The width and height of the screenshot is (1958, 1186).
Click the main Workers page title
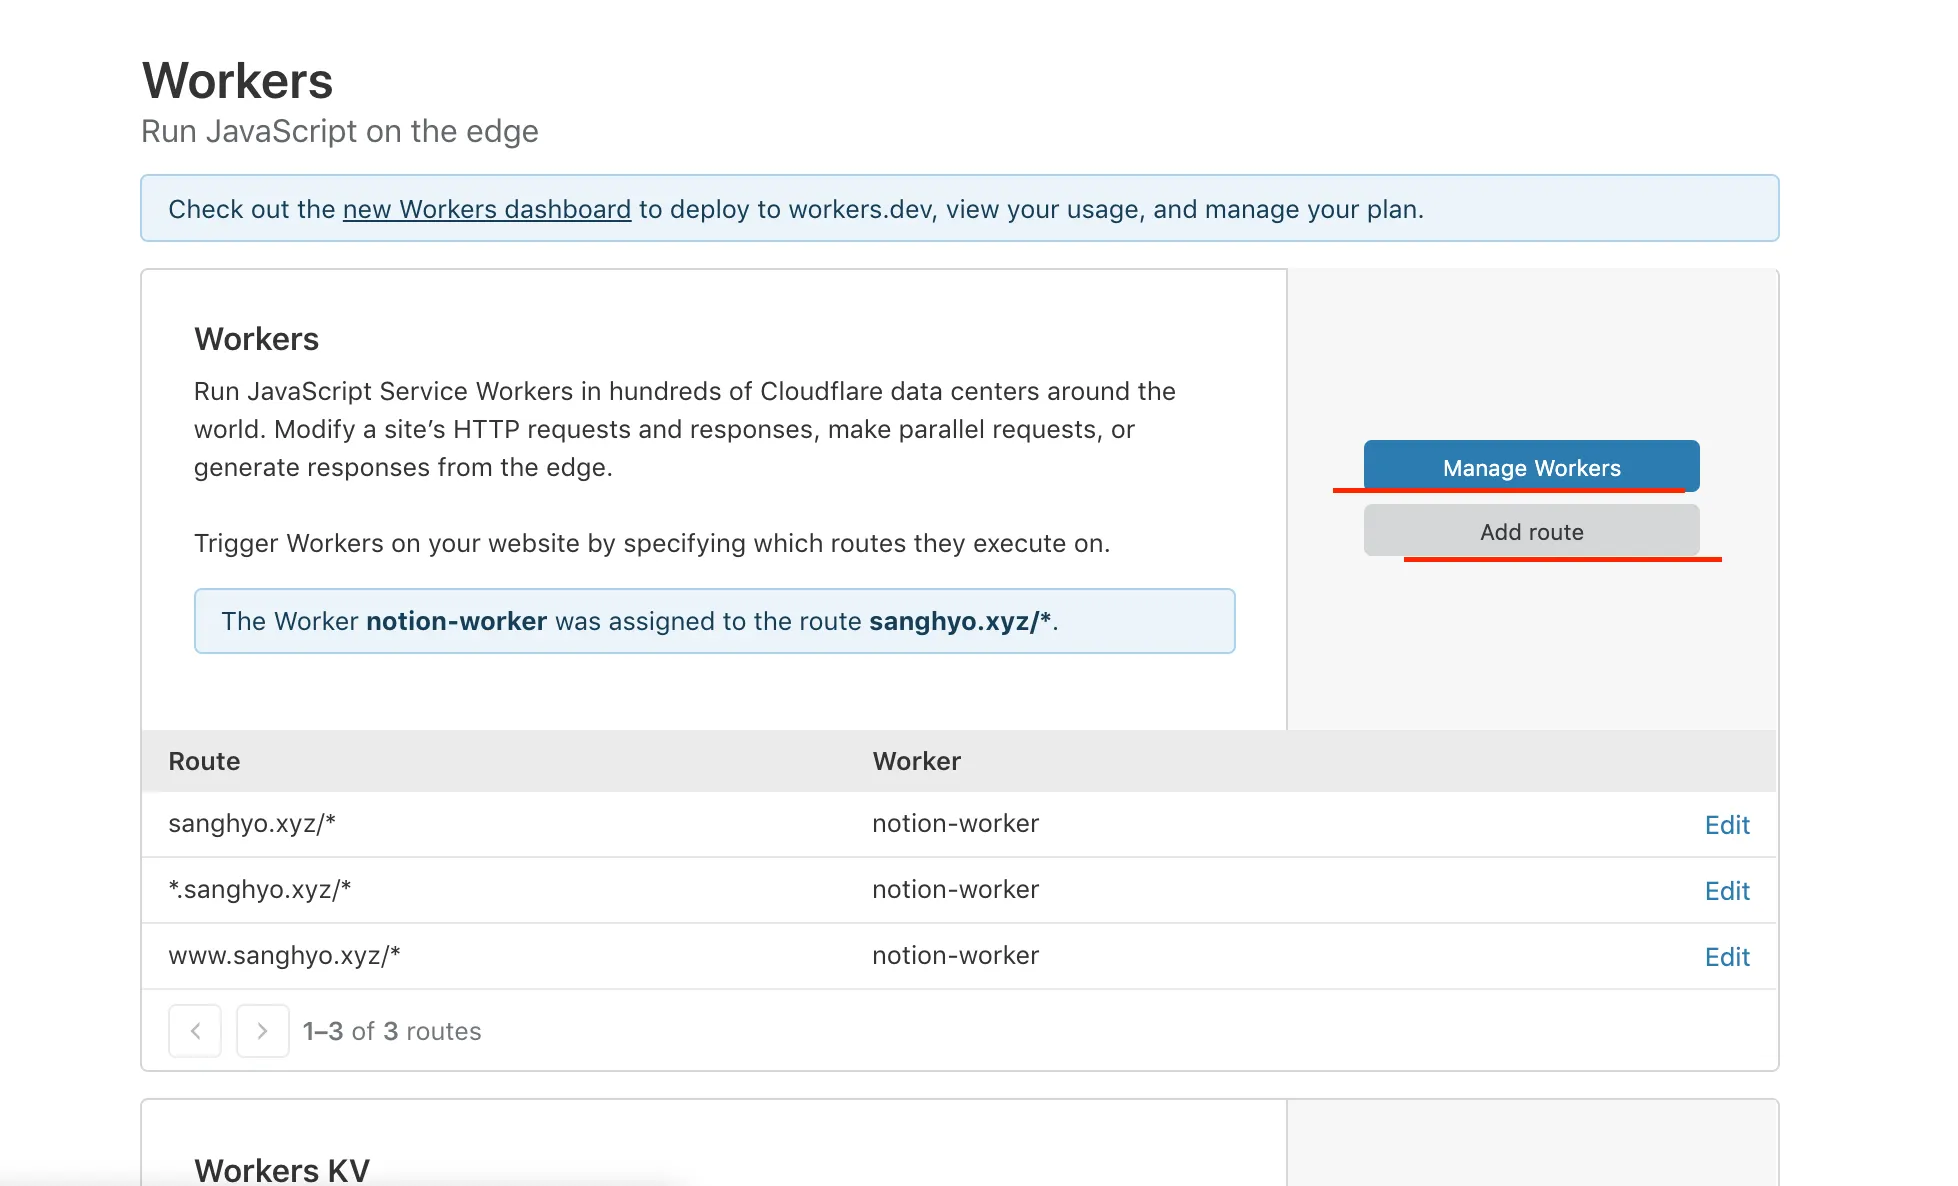[x=237, y=81]
